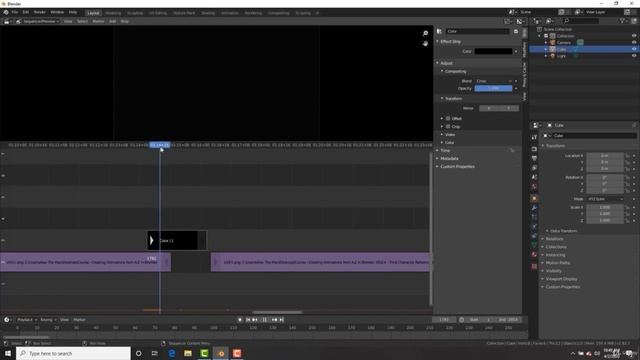Toggle visibility of the Collection in outliner

coord(634,36)
